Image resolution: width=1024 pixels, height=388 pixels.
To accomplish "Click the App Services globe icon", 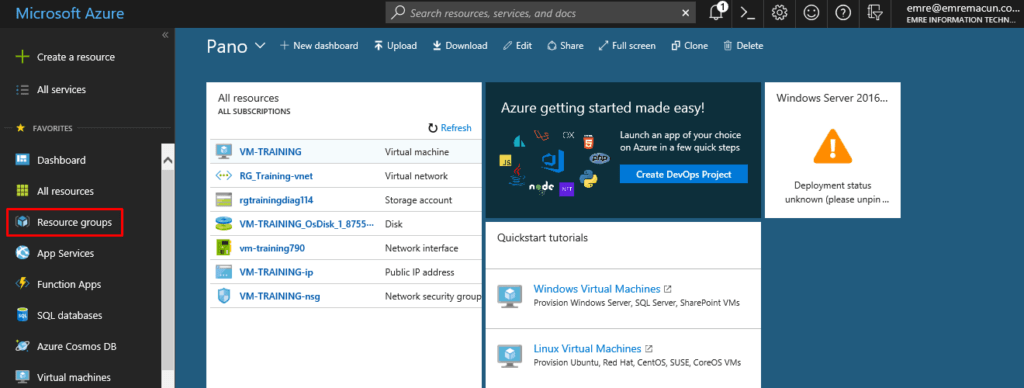I will (23, 253).
